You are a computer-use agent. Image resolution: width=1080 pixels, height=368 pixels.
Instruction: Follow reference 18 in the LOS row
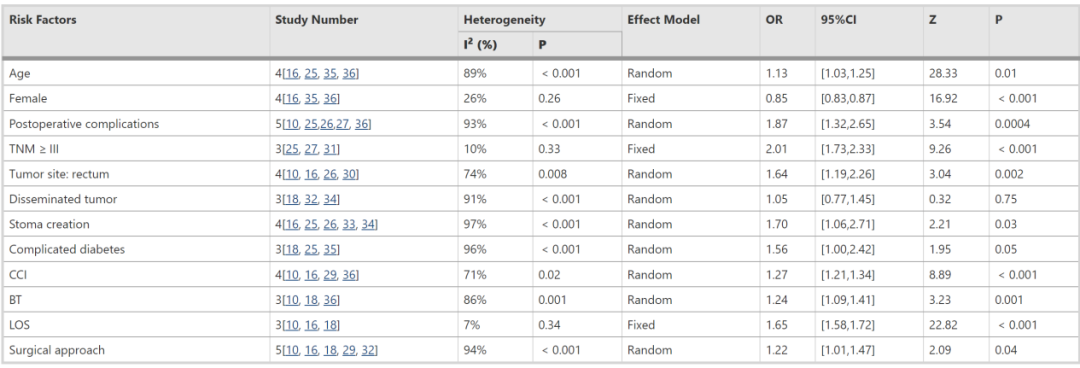(329, 325)
